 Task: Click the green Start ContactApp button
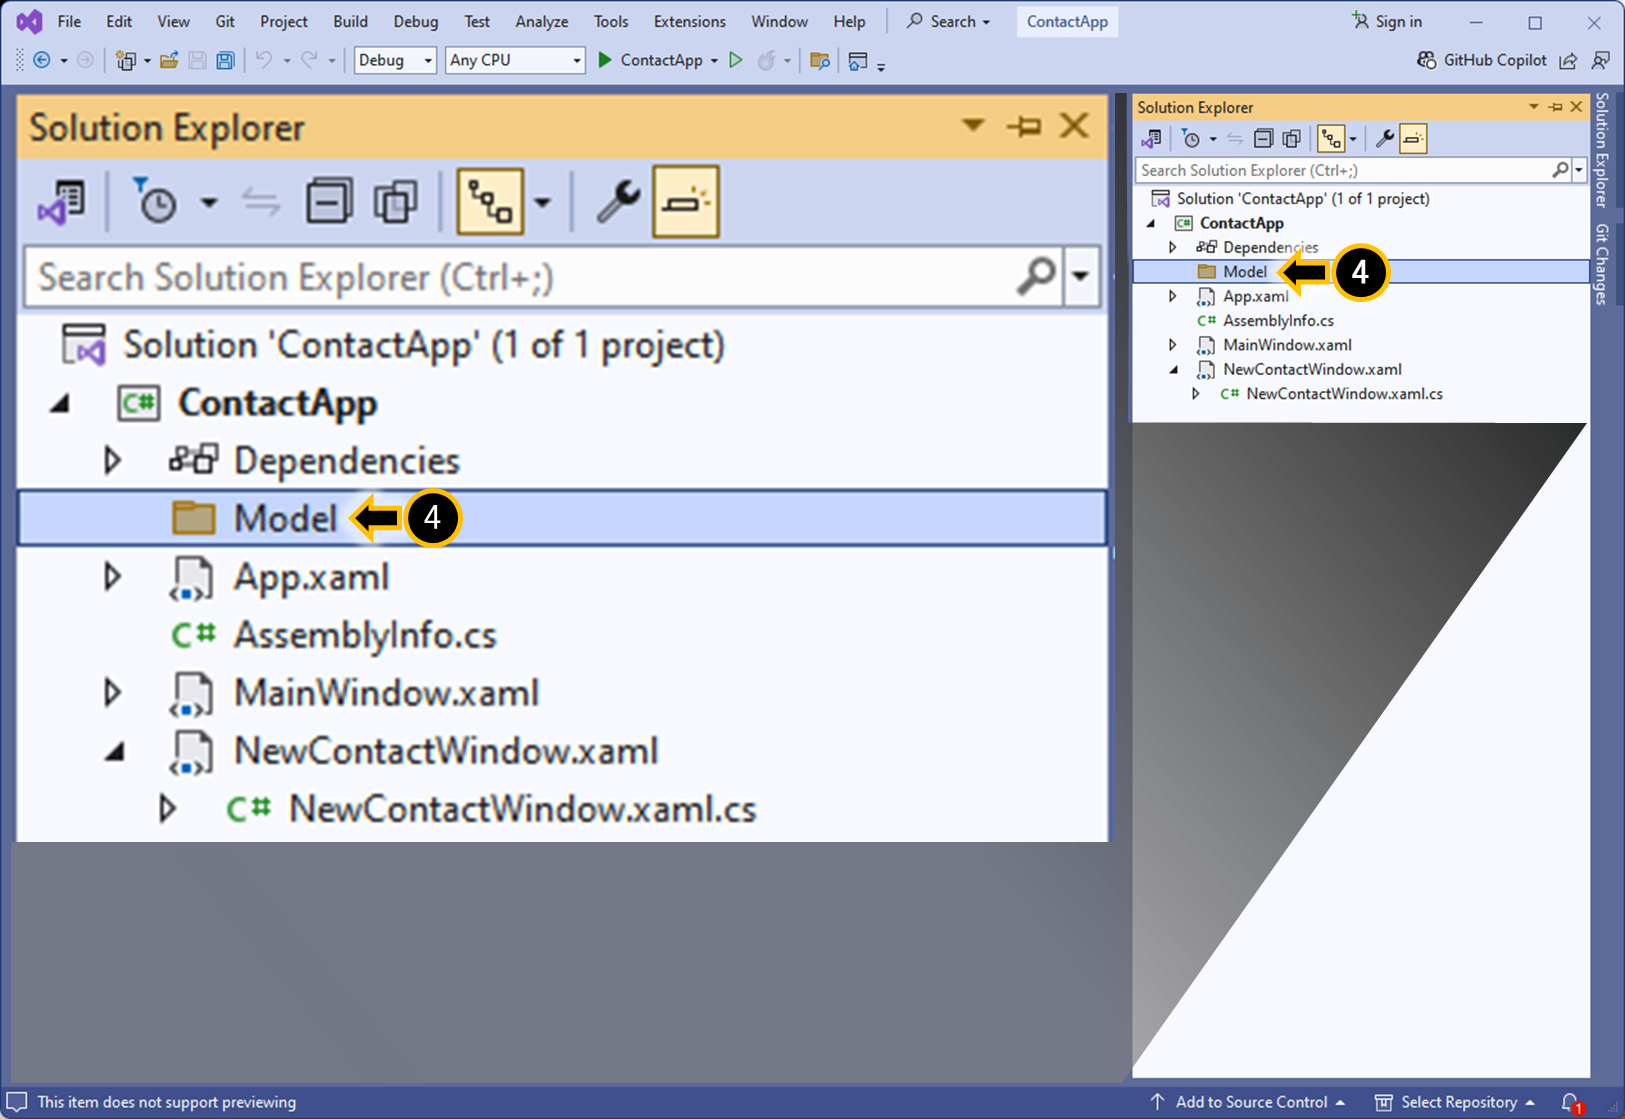(650, 61)
